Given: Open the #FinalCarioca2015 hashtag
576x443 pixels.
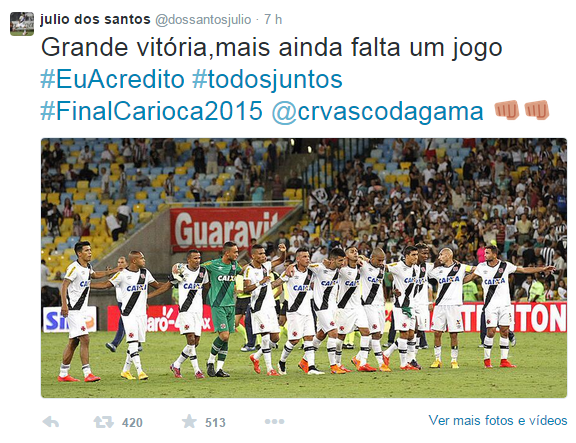Looking at the screenshot, I should tap(151, 111).
